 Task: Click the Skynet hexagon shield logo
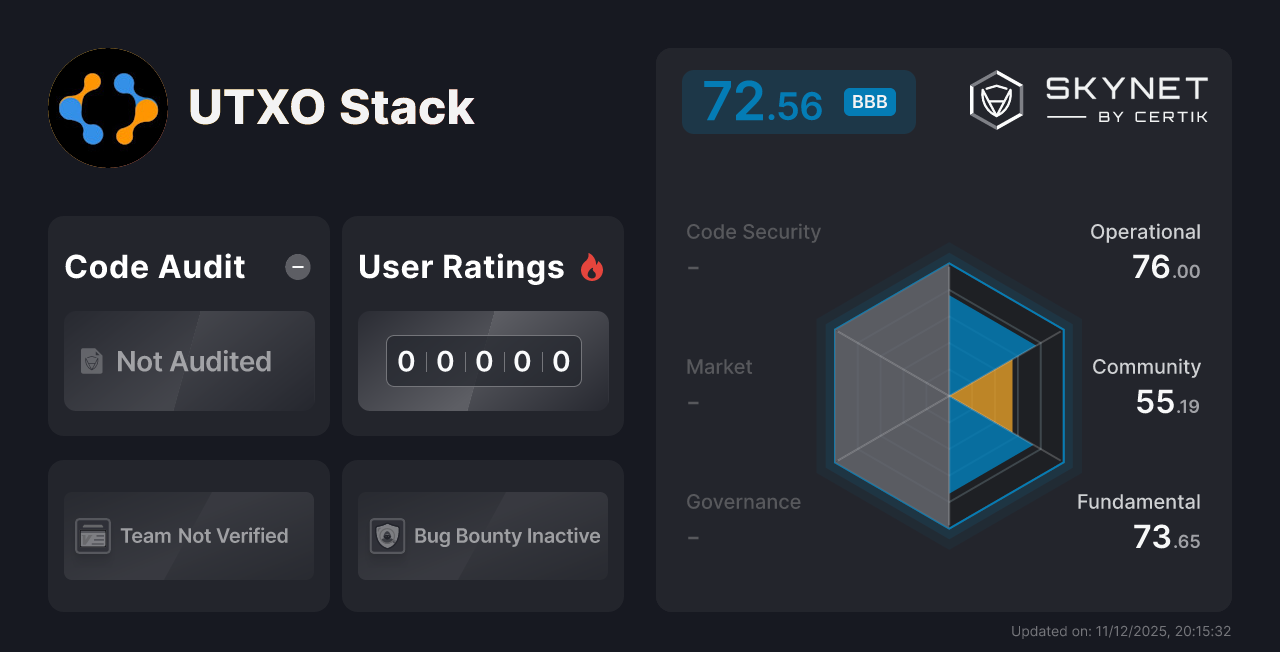(996, 99)
